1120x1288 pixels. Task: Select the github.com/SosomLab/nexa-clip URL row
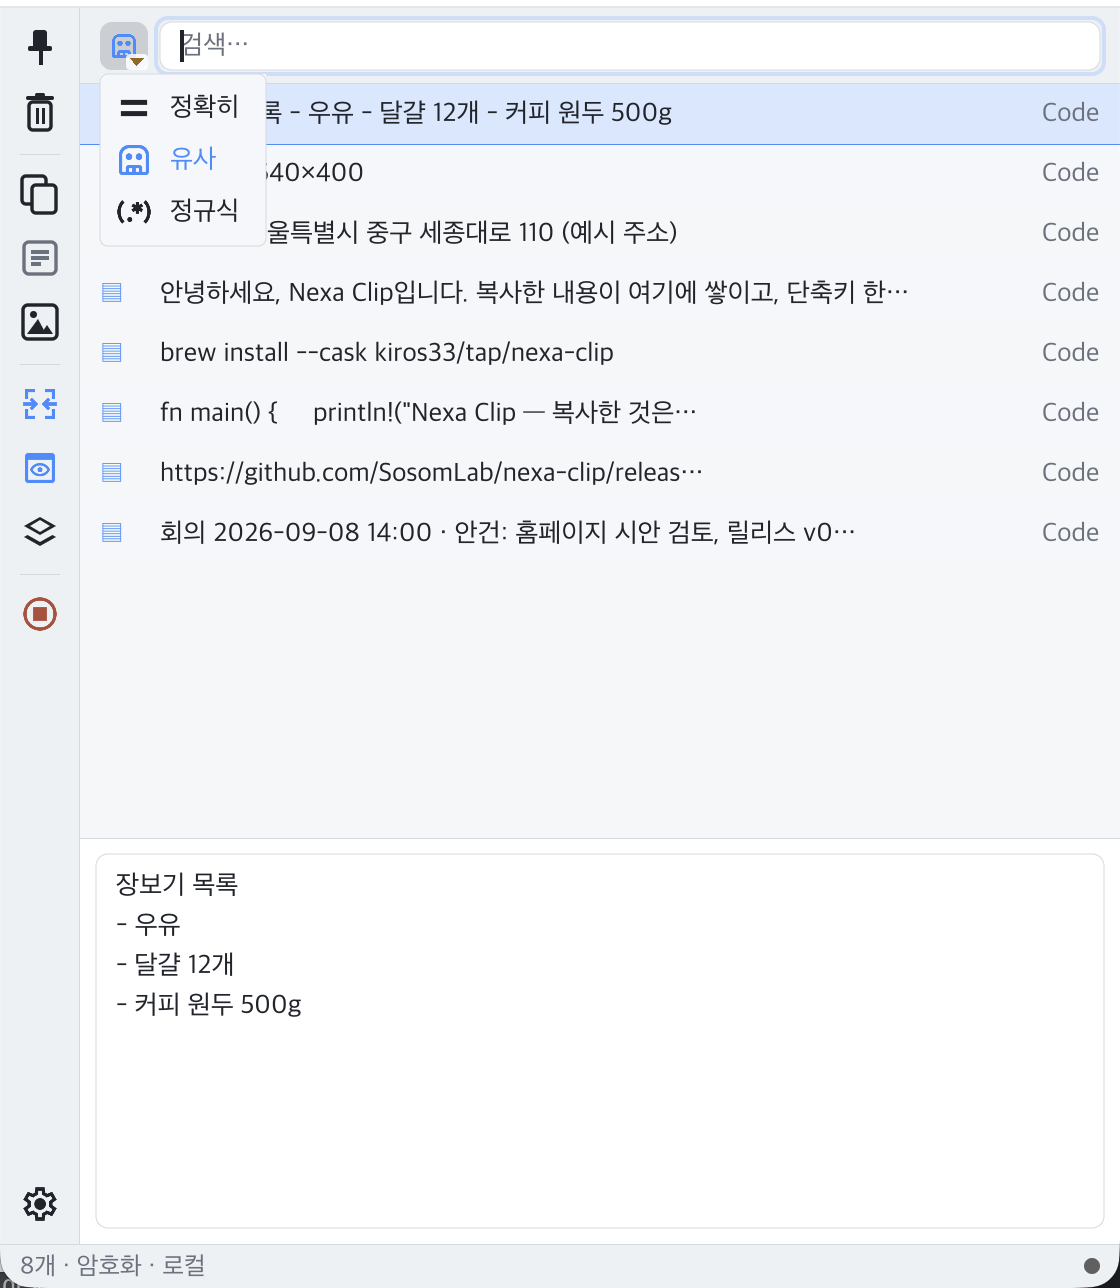point(600,472)
